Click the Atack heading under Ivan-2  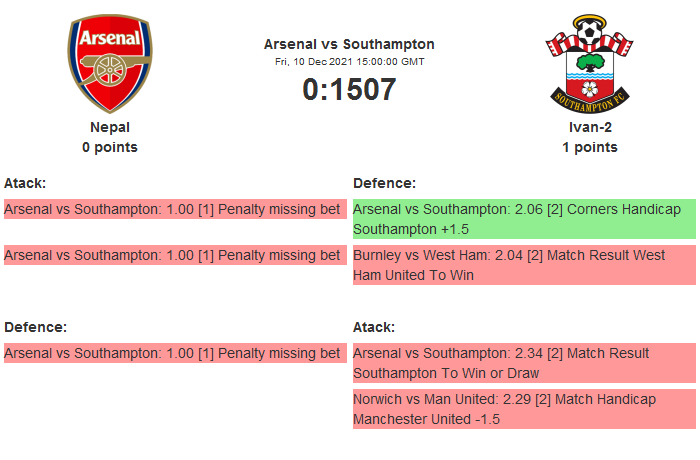point(374,327)
